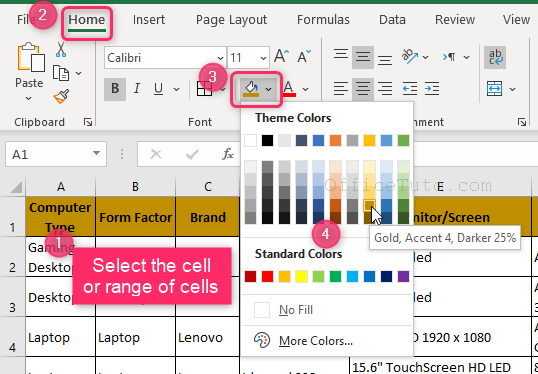
Task: Toggle Italic formatting button
Action: (137, 89)
